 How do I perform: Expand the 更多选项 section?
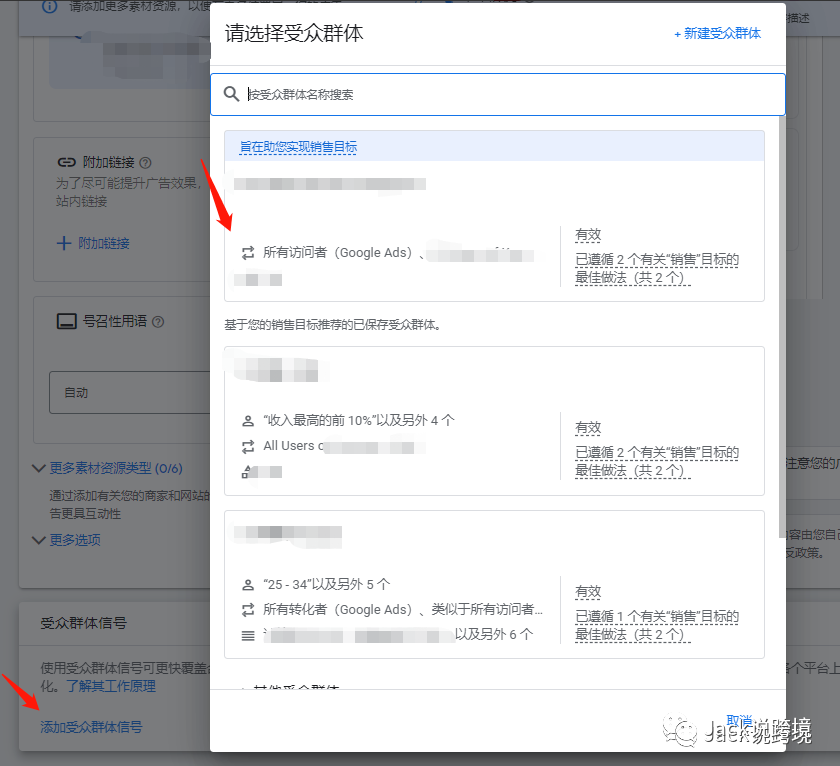38,540
